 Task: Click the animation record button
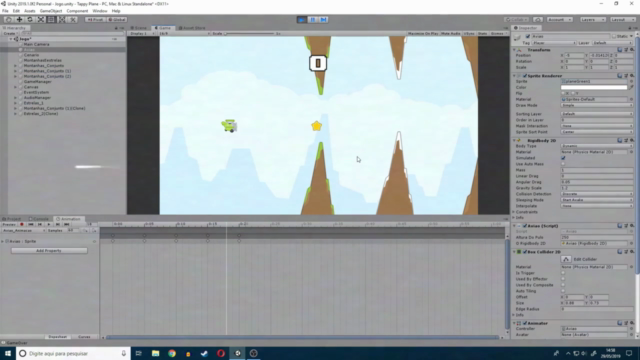22,224
